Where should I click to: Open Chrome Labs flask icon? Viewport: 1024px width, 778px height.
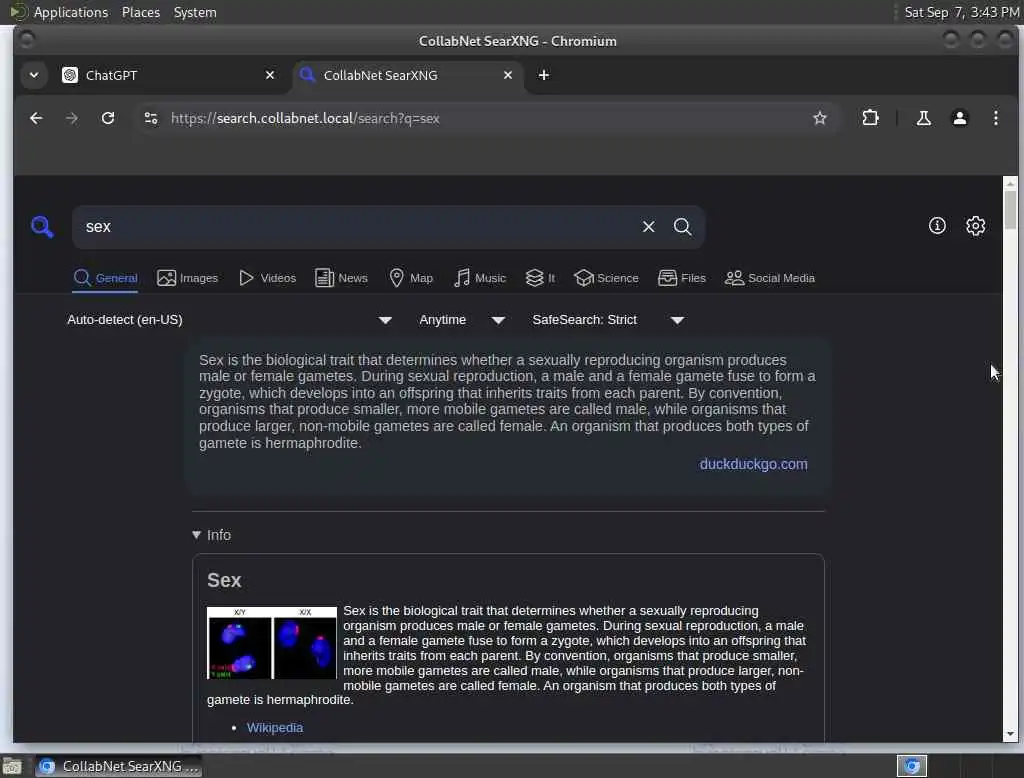point(923,118)
